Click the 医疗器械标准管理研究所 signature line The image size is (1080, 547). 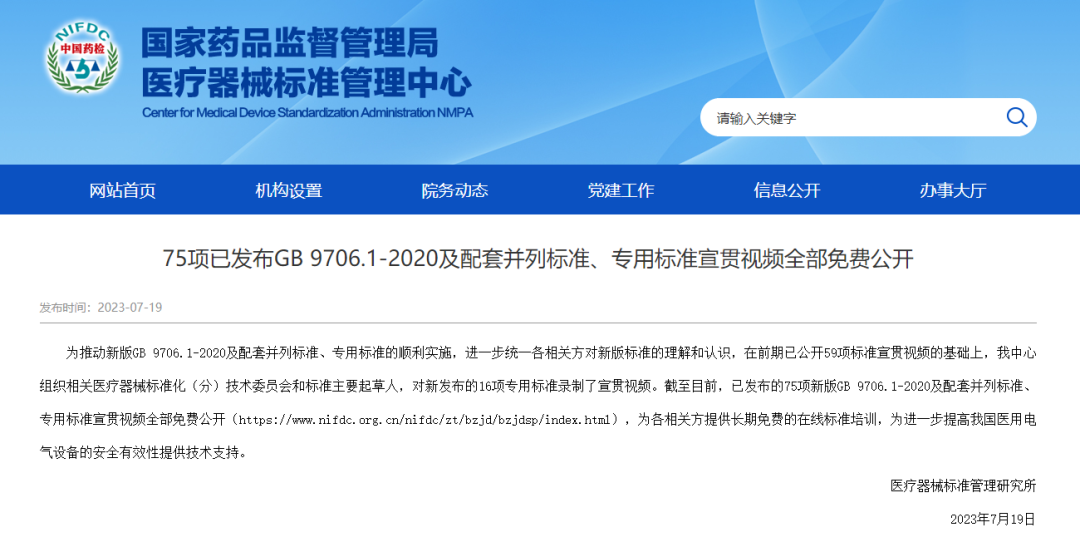pyautogui.click(x=962, y=486)
